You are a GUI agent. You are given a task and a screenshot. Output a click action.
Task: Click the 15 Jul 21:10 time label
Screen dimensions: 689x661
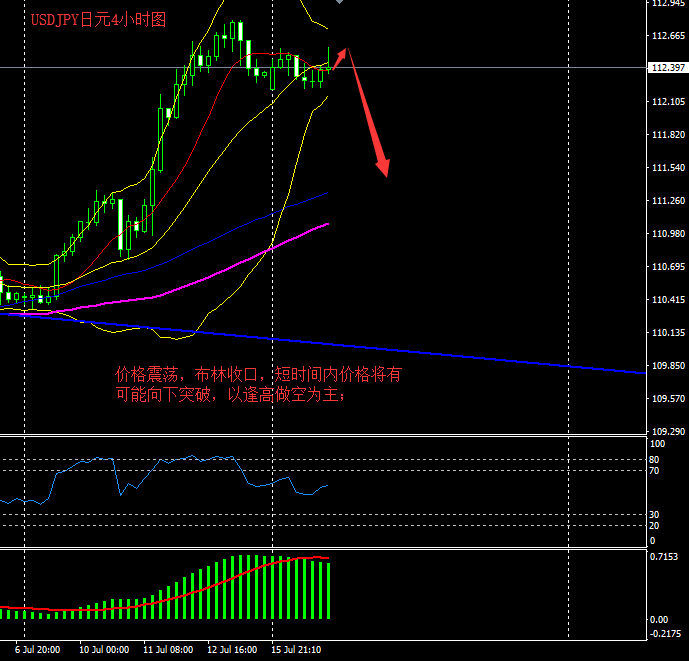coord(296,650)
